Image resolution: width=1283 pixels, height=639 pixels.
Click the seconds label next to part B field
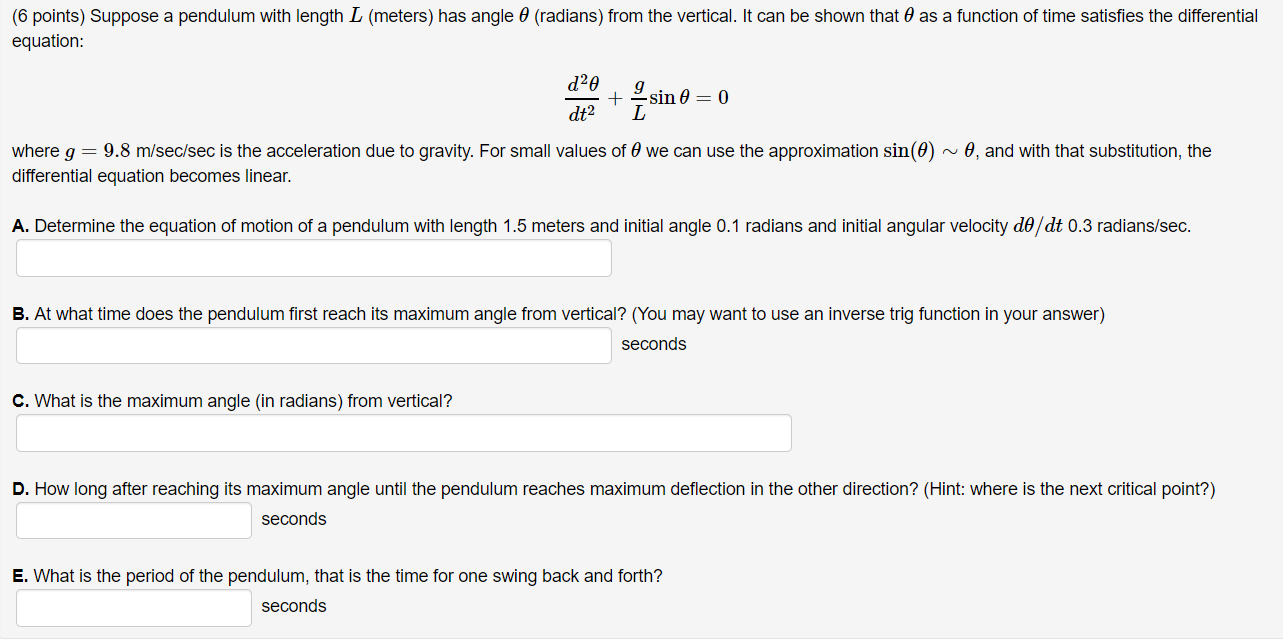pyautogui.click(x=653, y=343)
